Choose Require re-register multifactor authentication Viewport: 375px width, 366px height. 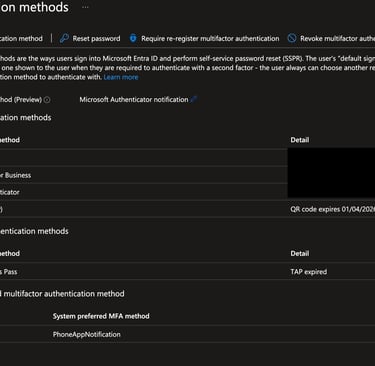(210, 38)
